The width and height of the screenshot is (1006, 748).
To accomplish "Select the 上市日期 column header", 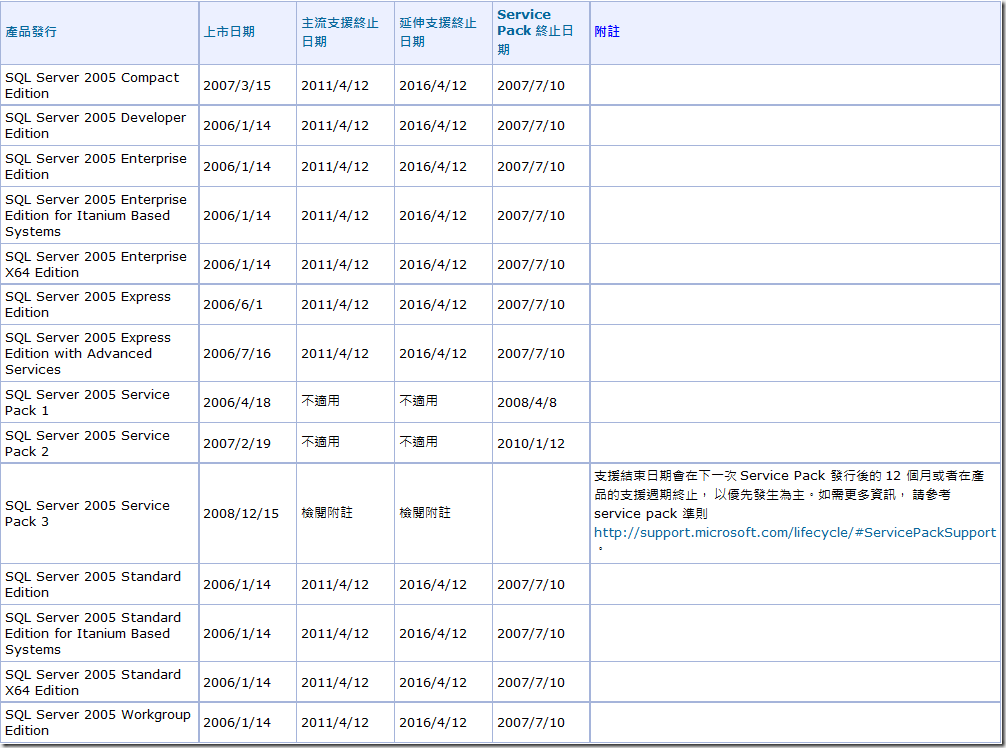I will click(229, 31).
